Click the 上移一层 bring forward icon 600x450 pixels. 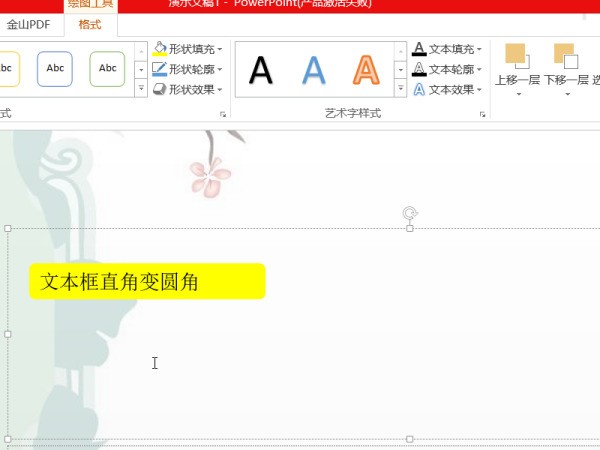[x=517, y=56]
